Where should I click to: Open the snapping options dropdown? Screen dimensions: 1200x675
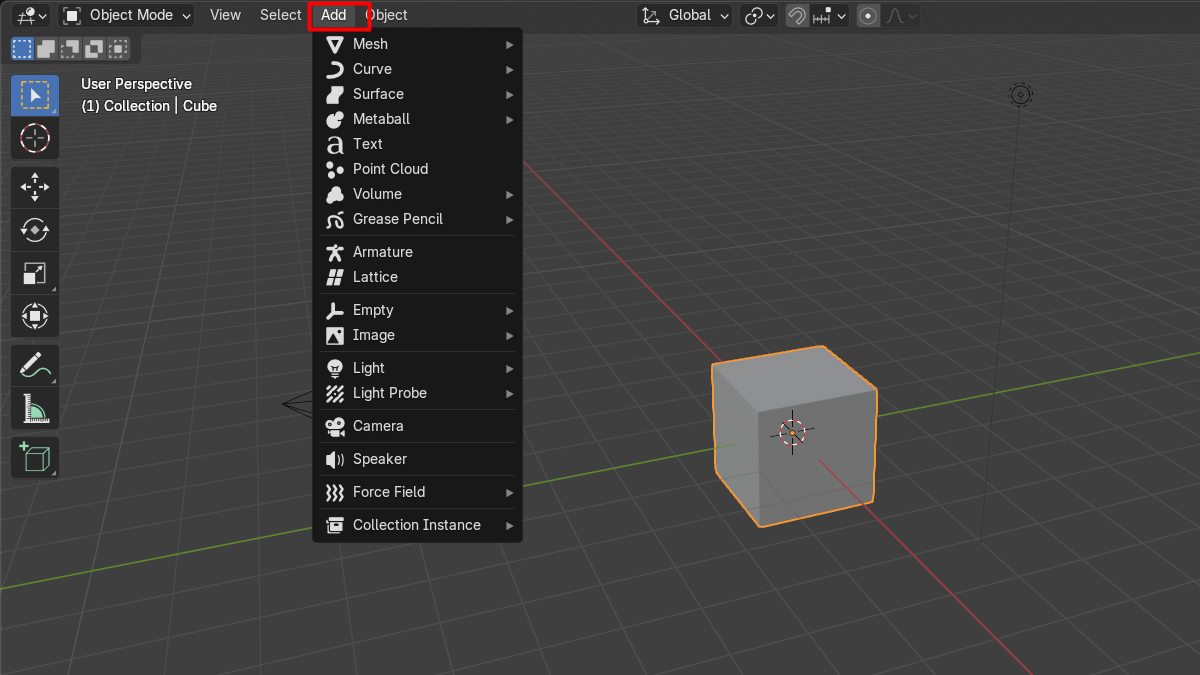pos(830,15)
